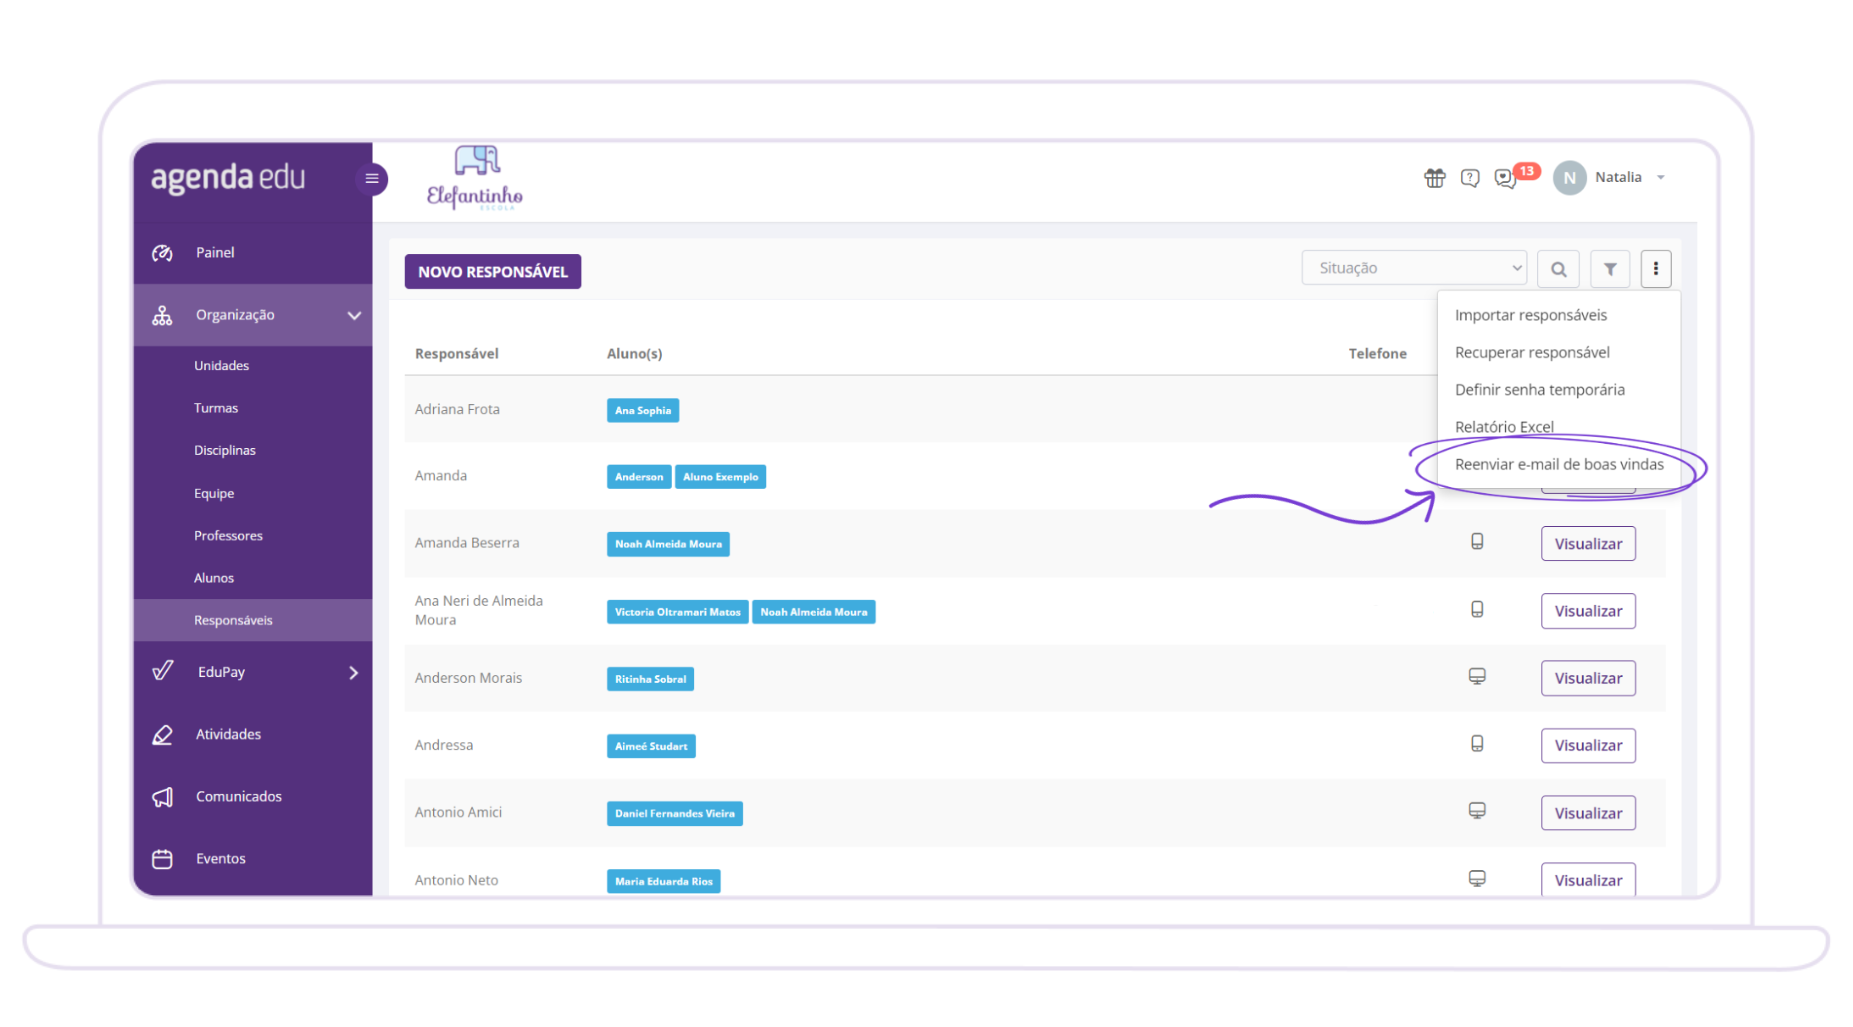
Task: Open Alunos in sidebar
Action: click(214, 578)
